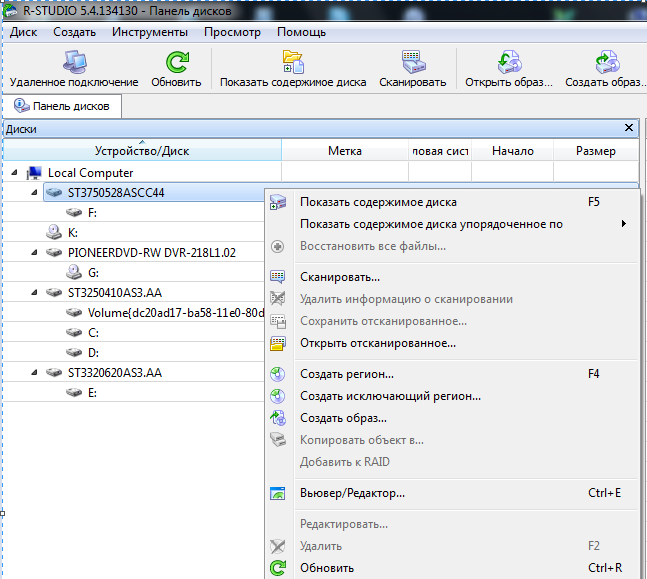Click the R-STUDIO app icon in title bar
The height and width of the screenshot is (579, 647).
(10, 11)
